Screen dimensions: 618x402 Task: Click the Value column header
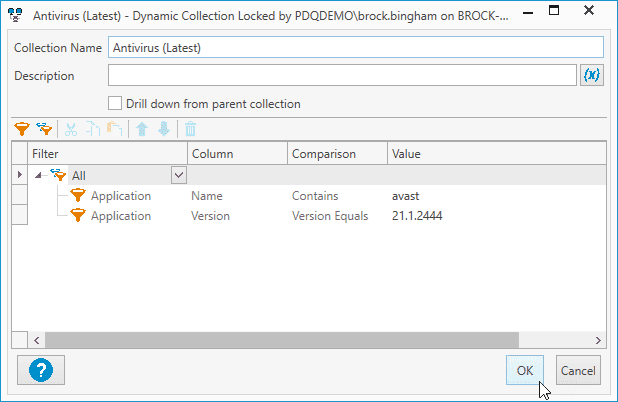[497, 154]
